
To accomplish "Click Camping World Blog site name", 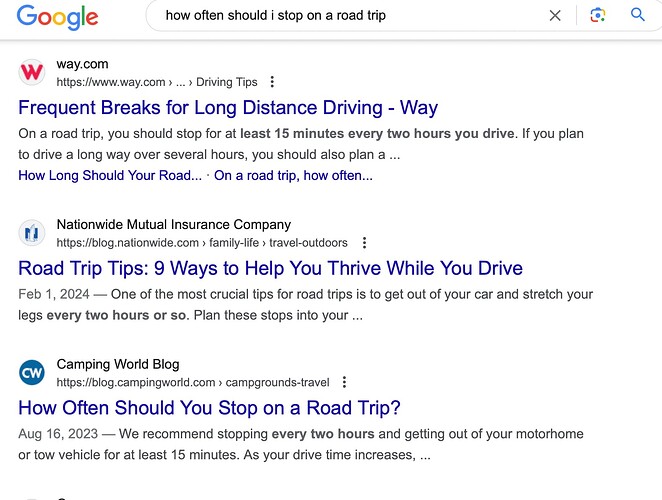I will pyautogui.click(x=118, y=365).
